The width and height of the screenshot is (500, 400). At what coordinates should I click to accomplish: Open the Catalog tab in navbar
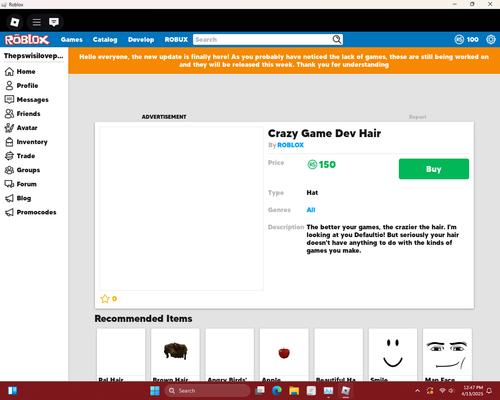105,40
